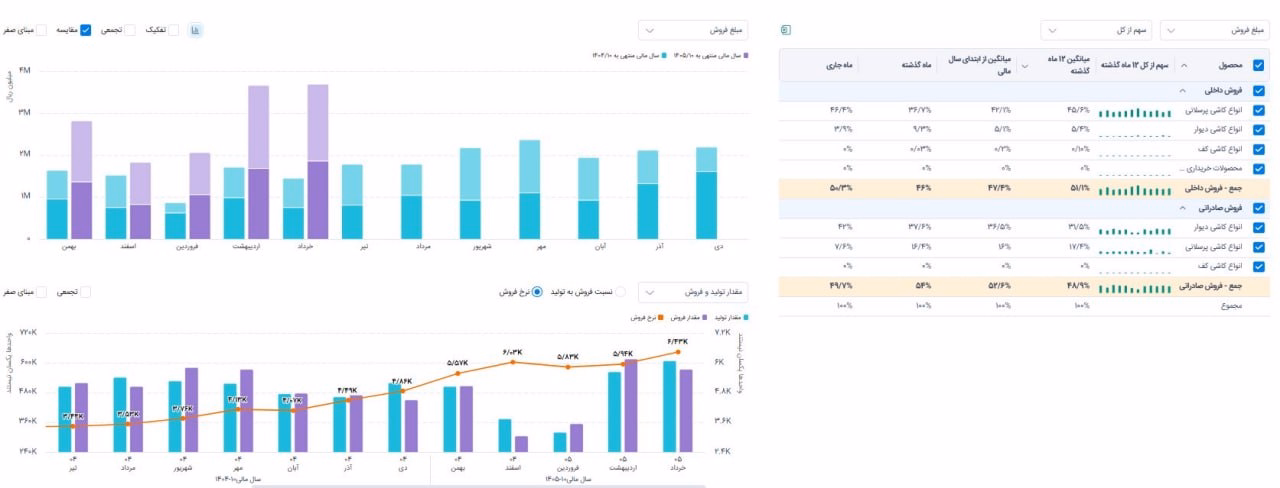
Task: Click the blue مقدار تولید legend marker
Action: tap(747, 317)
